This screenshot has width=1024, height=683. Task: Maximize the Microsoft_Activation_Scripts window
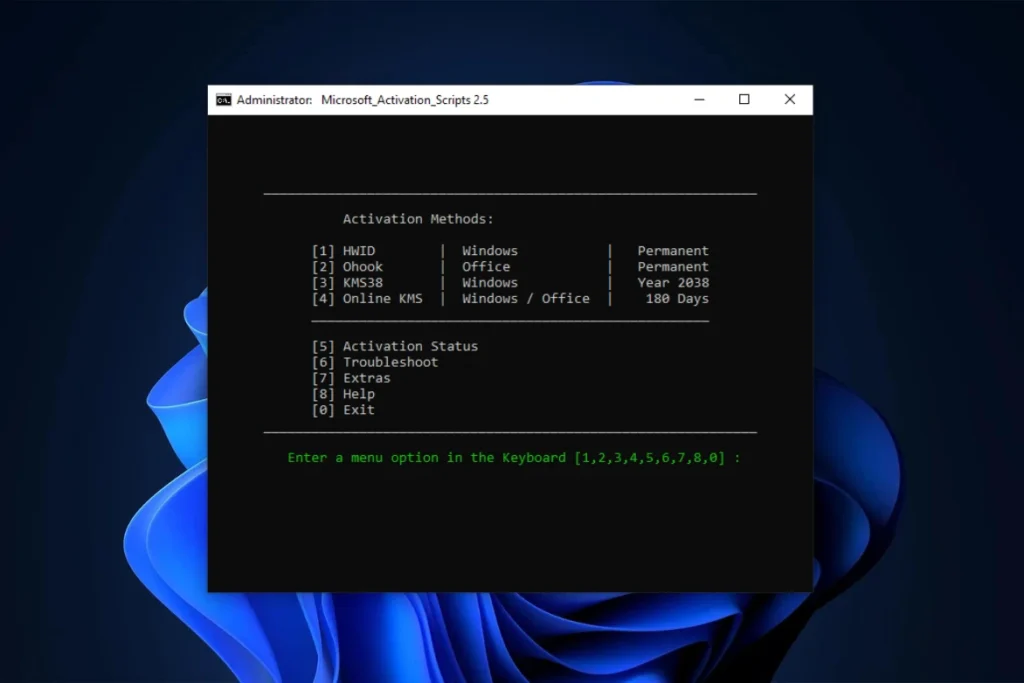(744, 99)
